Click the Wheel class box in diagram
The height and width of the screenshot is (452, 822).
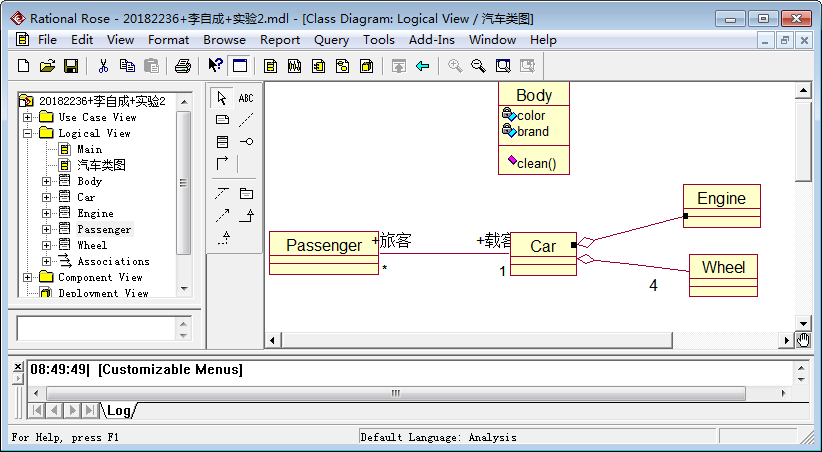[723, 275]
